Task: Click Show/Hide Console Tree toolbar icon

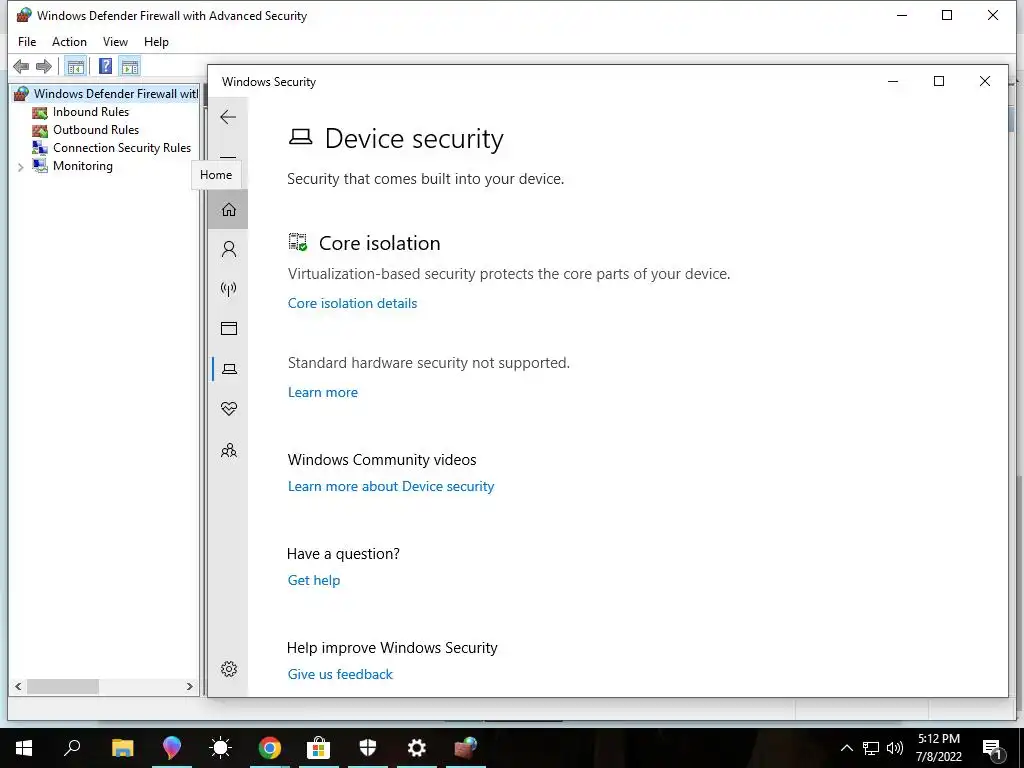Action: (76, 67)
